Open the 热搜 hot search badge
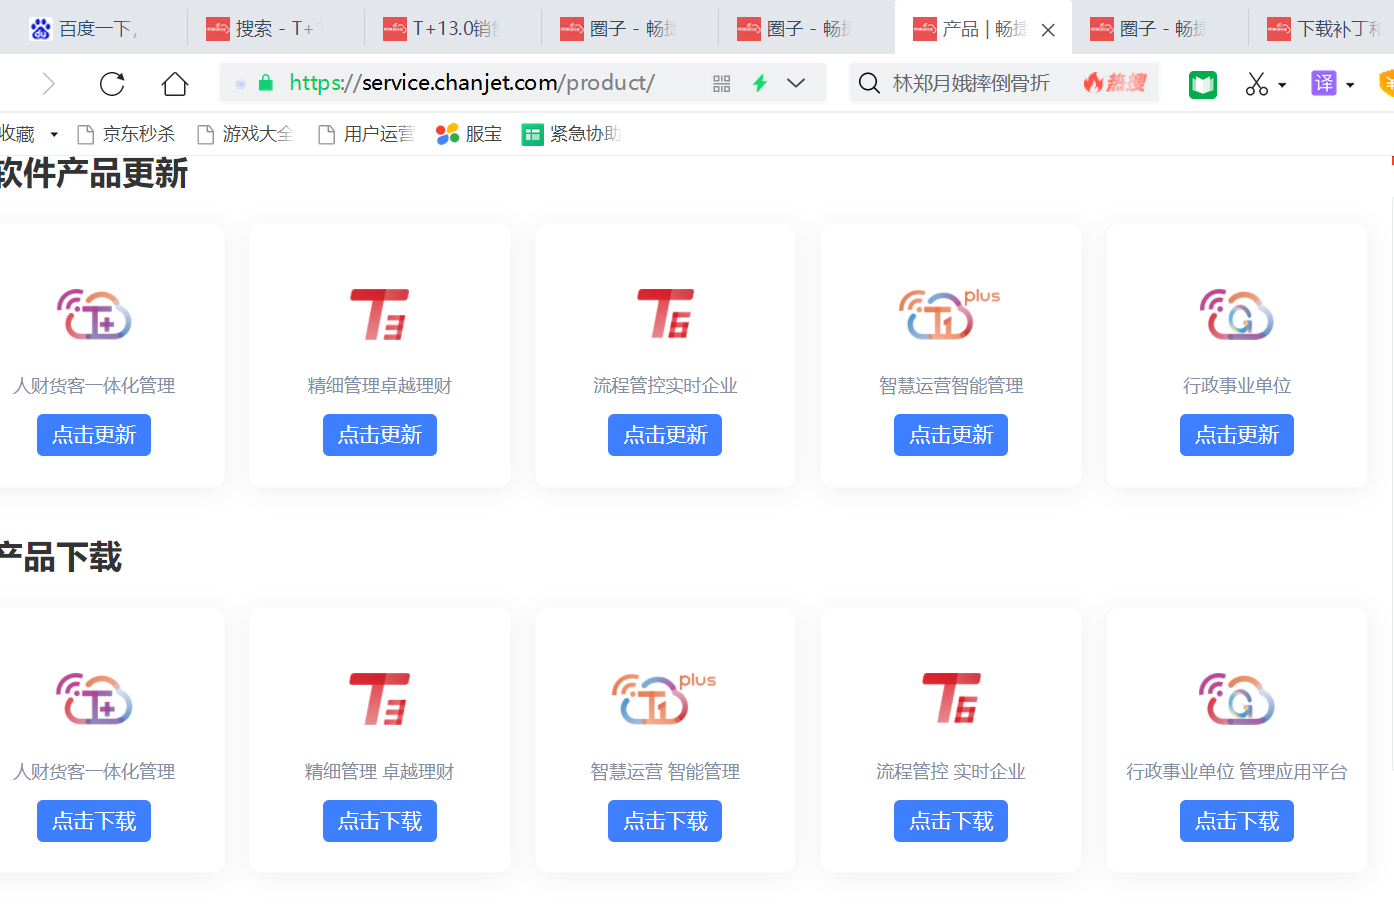The width and height of the screenshot is (1394, 912). coord(1114,83)
